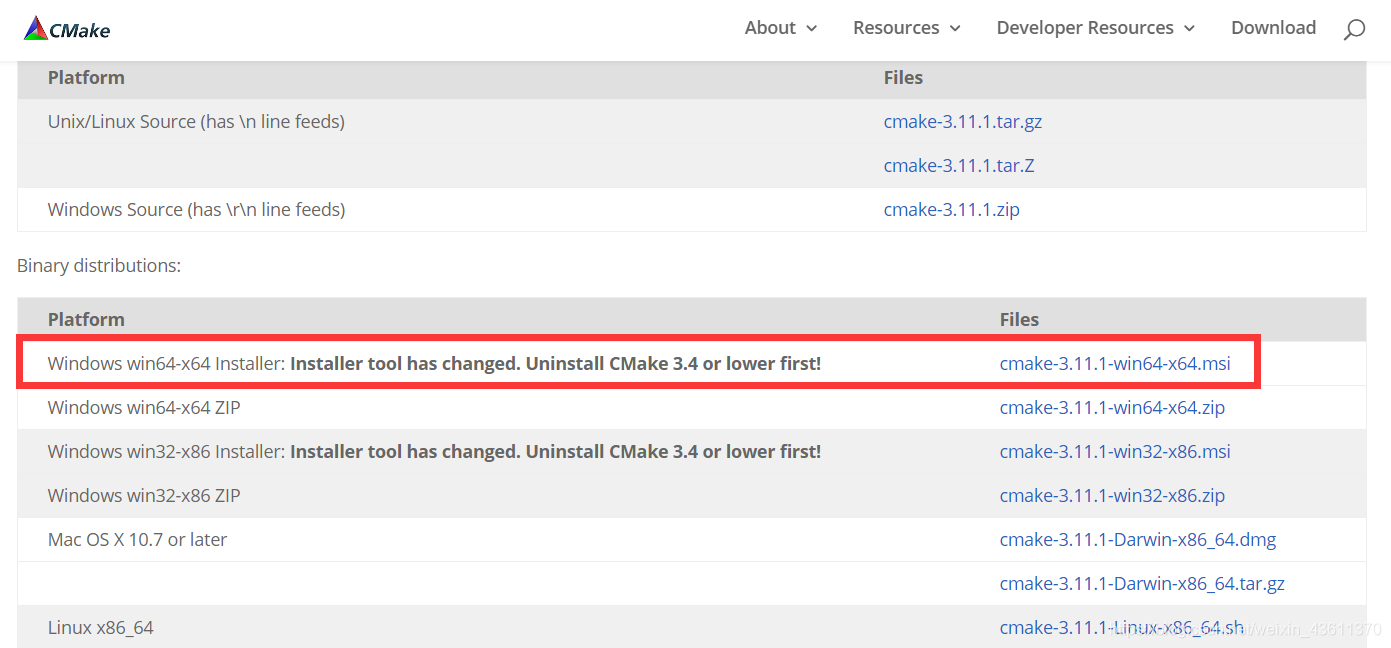The height and width of the screenshot is (648, 1391).
Task: Click the Files header in the source table
Action: click(x=903, y=78)
